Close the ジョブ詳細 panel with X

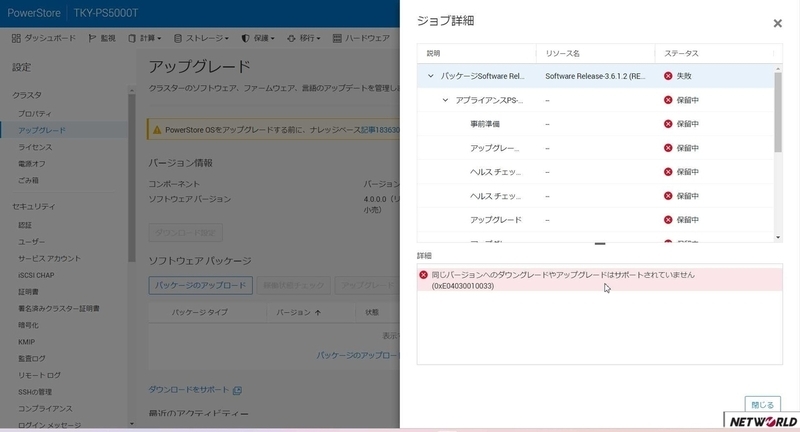777,23
